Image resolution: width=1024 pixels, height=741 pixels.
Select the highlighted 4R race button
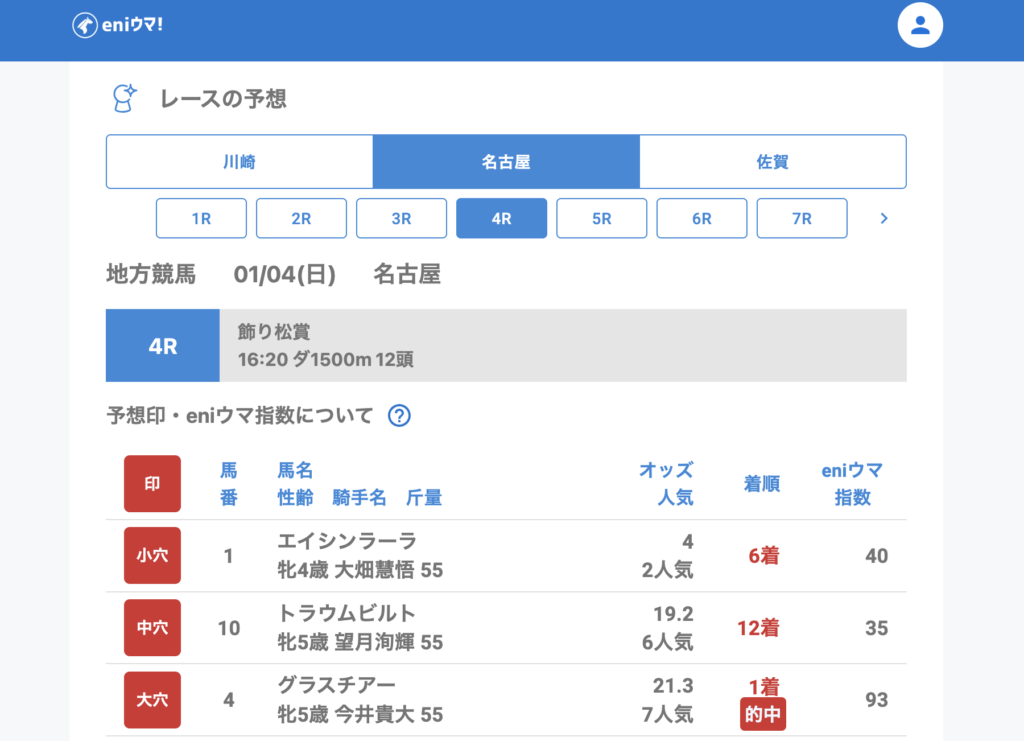501,218
